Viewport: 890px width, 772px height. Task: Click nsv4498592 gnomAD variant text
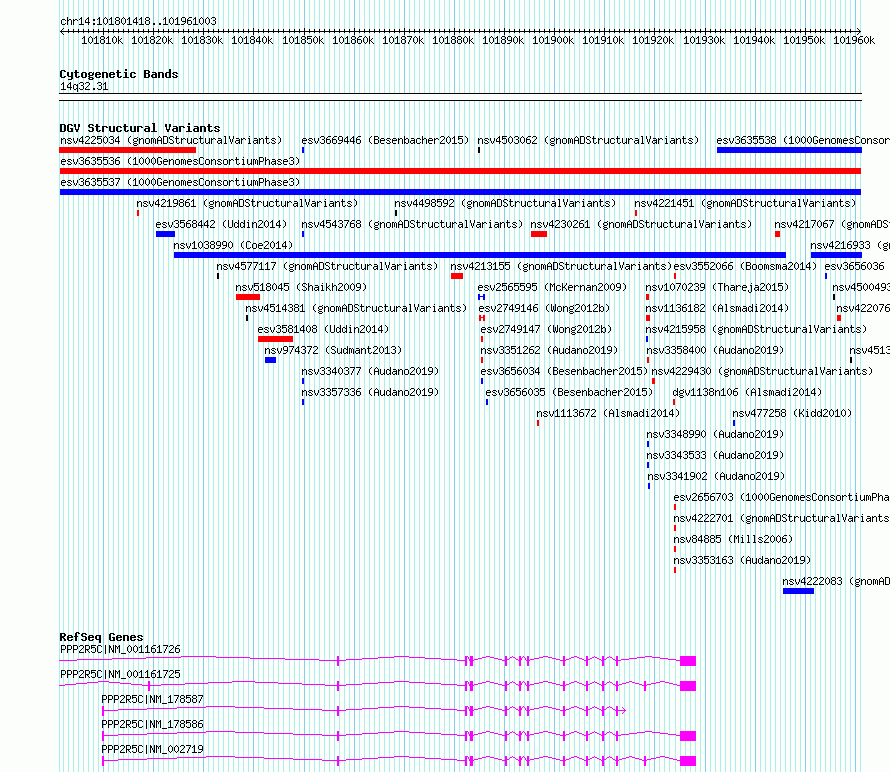pyautogui.click(x=505, y=203)
